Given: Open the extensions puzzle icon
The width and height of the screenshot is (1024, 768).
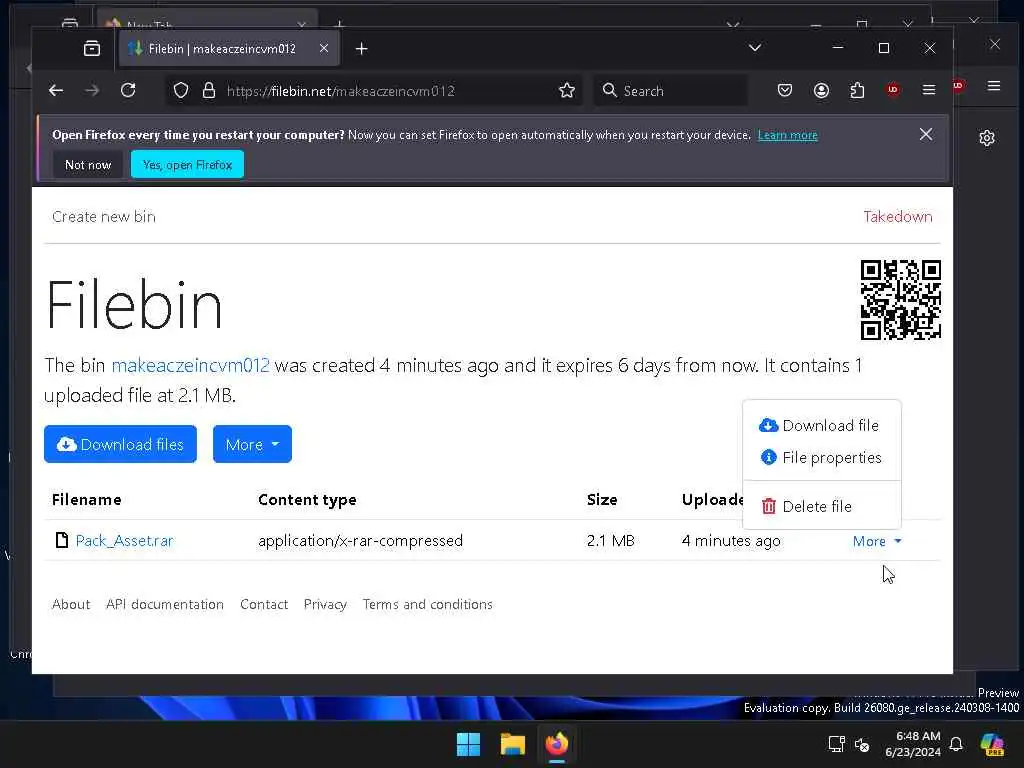Looking at the screenshot, I should (857, 90).
